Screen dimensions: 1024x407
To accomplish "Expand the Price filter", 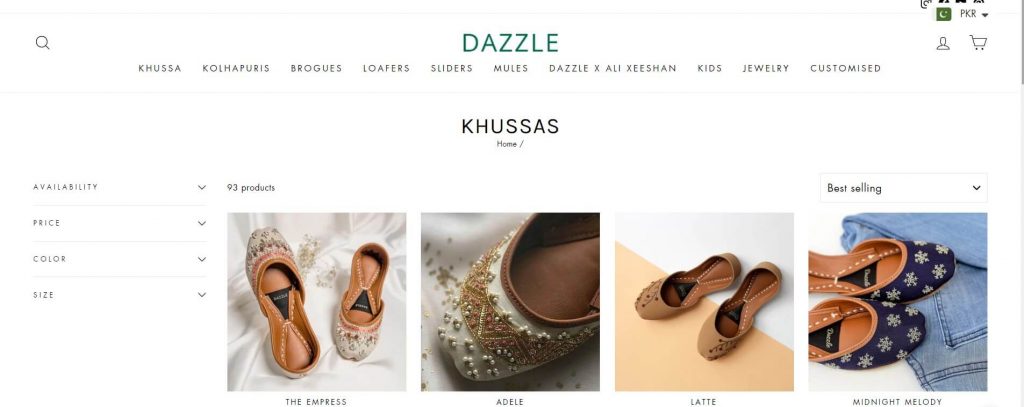I will click(x=120, y=223).
